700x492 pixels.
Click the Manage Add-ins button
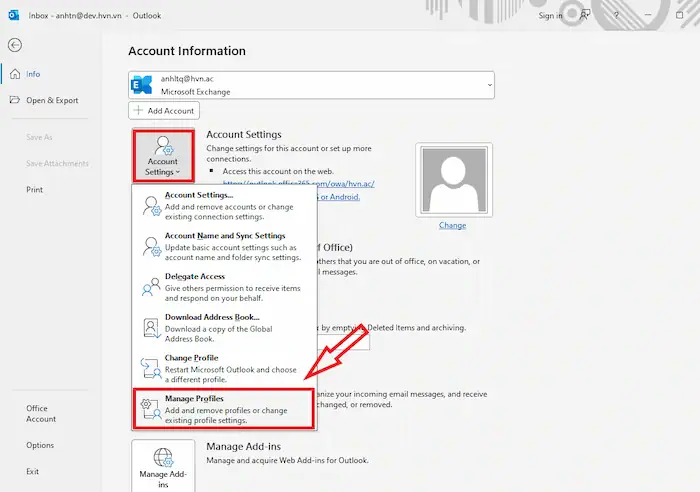[163, 466]
